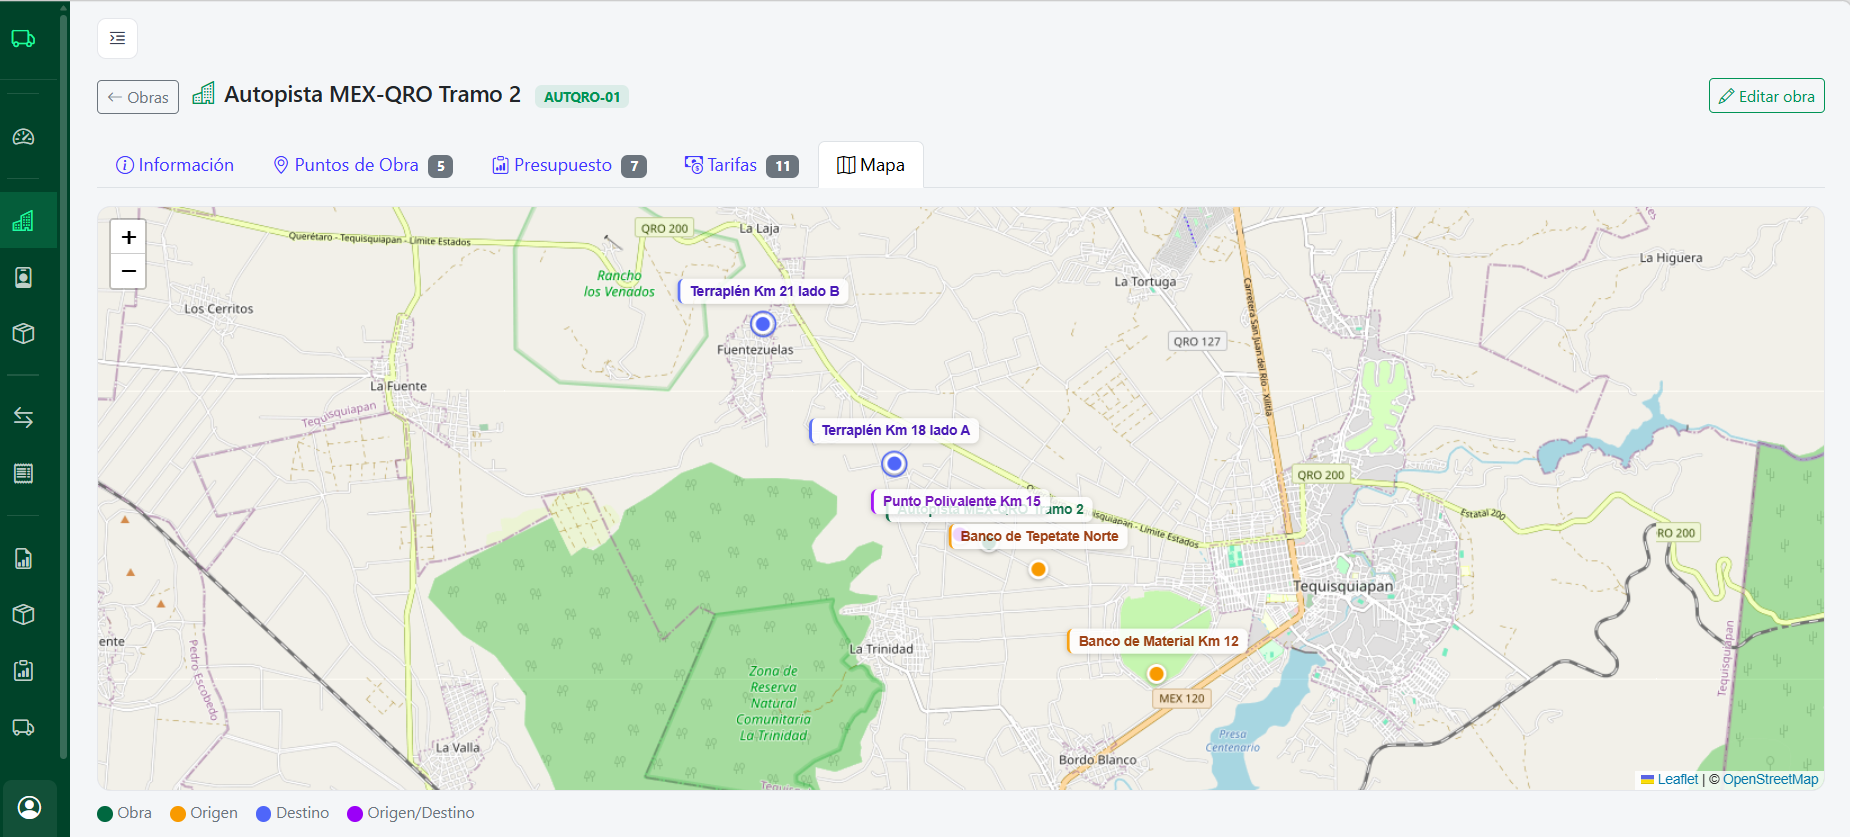
Task: Click the box icon below the person badge icon
Action: pos(23,333)
